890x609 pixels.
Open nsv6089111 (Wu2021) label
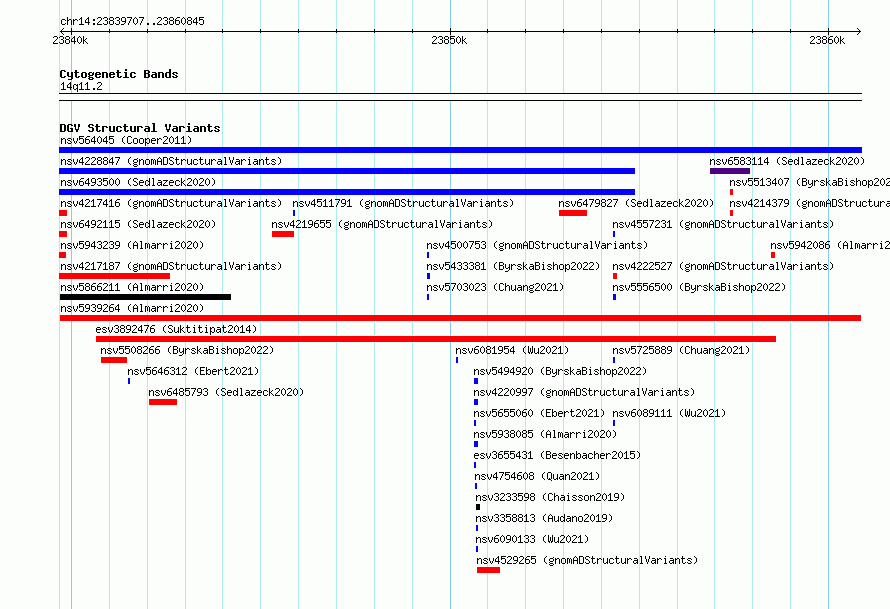[669, 413]
